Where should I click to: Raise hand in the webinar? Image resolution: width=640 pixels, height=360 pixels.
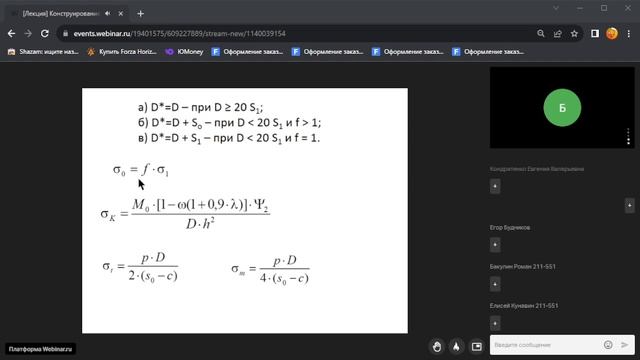(437, 347)
